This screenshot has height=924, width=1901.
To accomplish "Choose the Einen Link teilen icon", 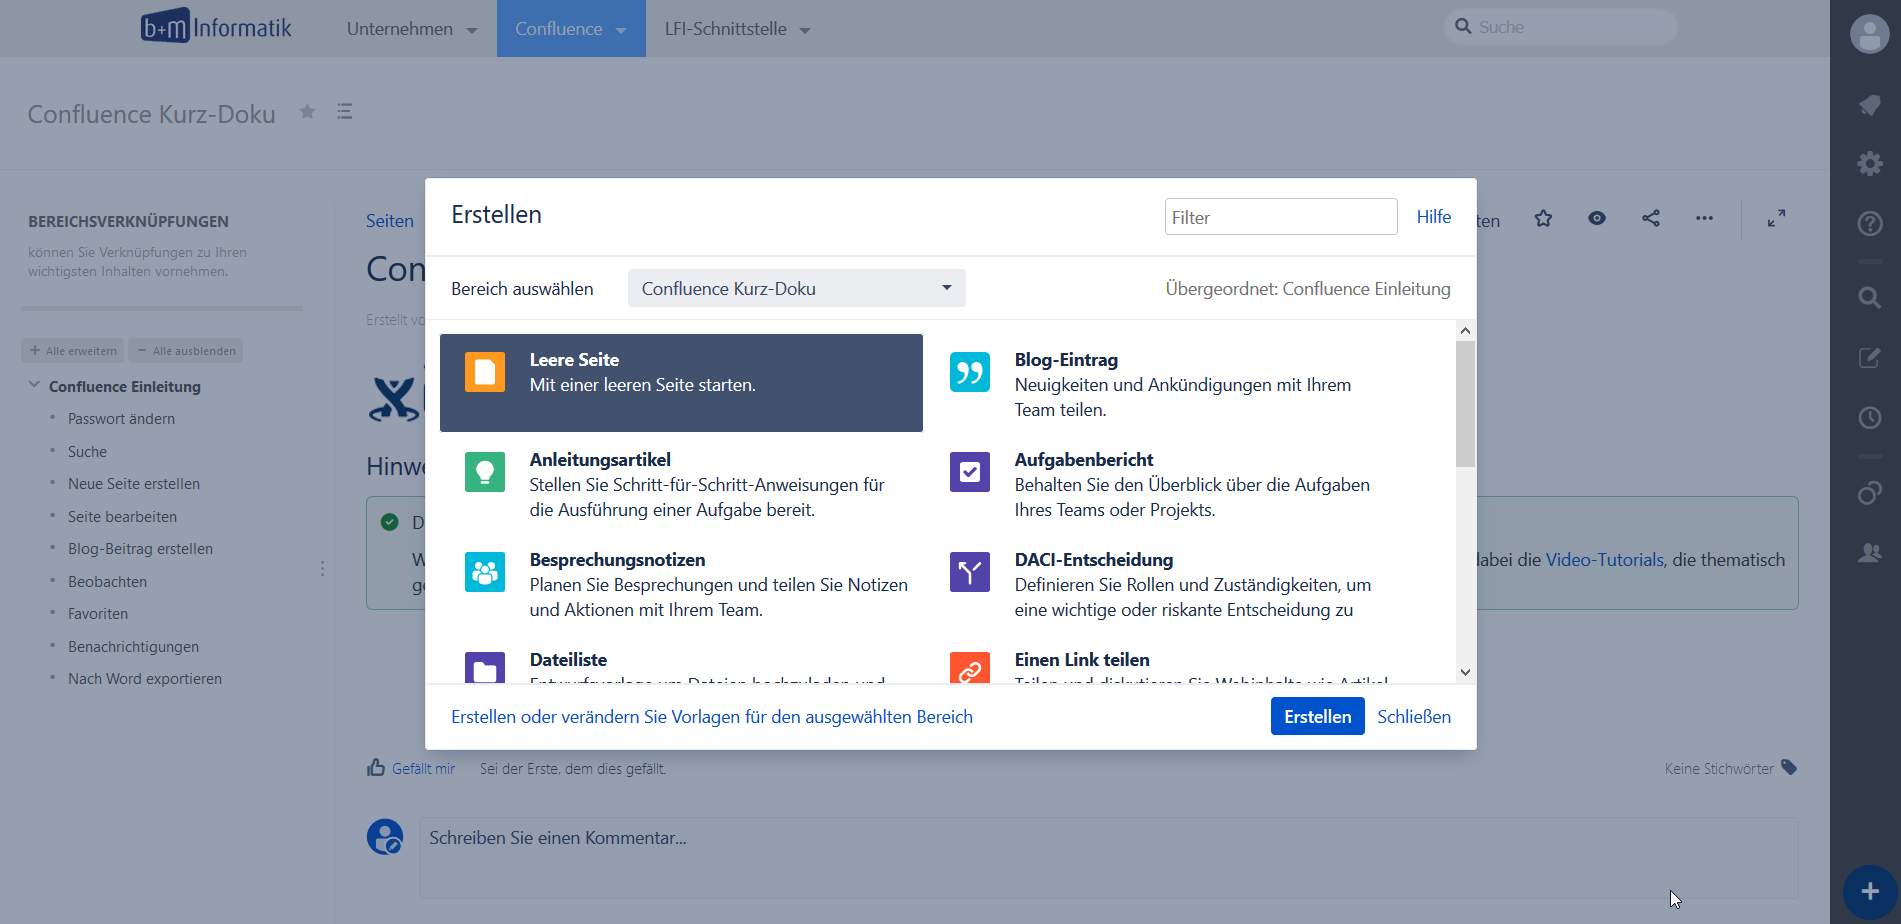I will coord(970,667).
